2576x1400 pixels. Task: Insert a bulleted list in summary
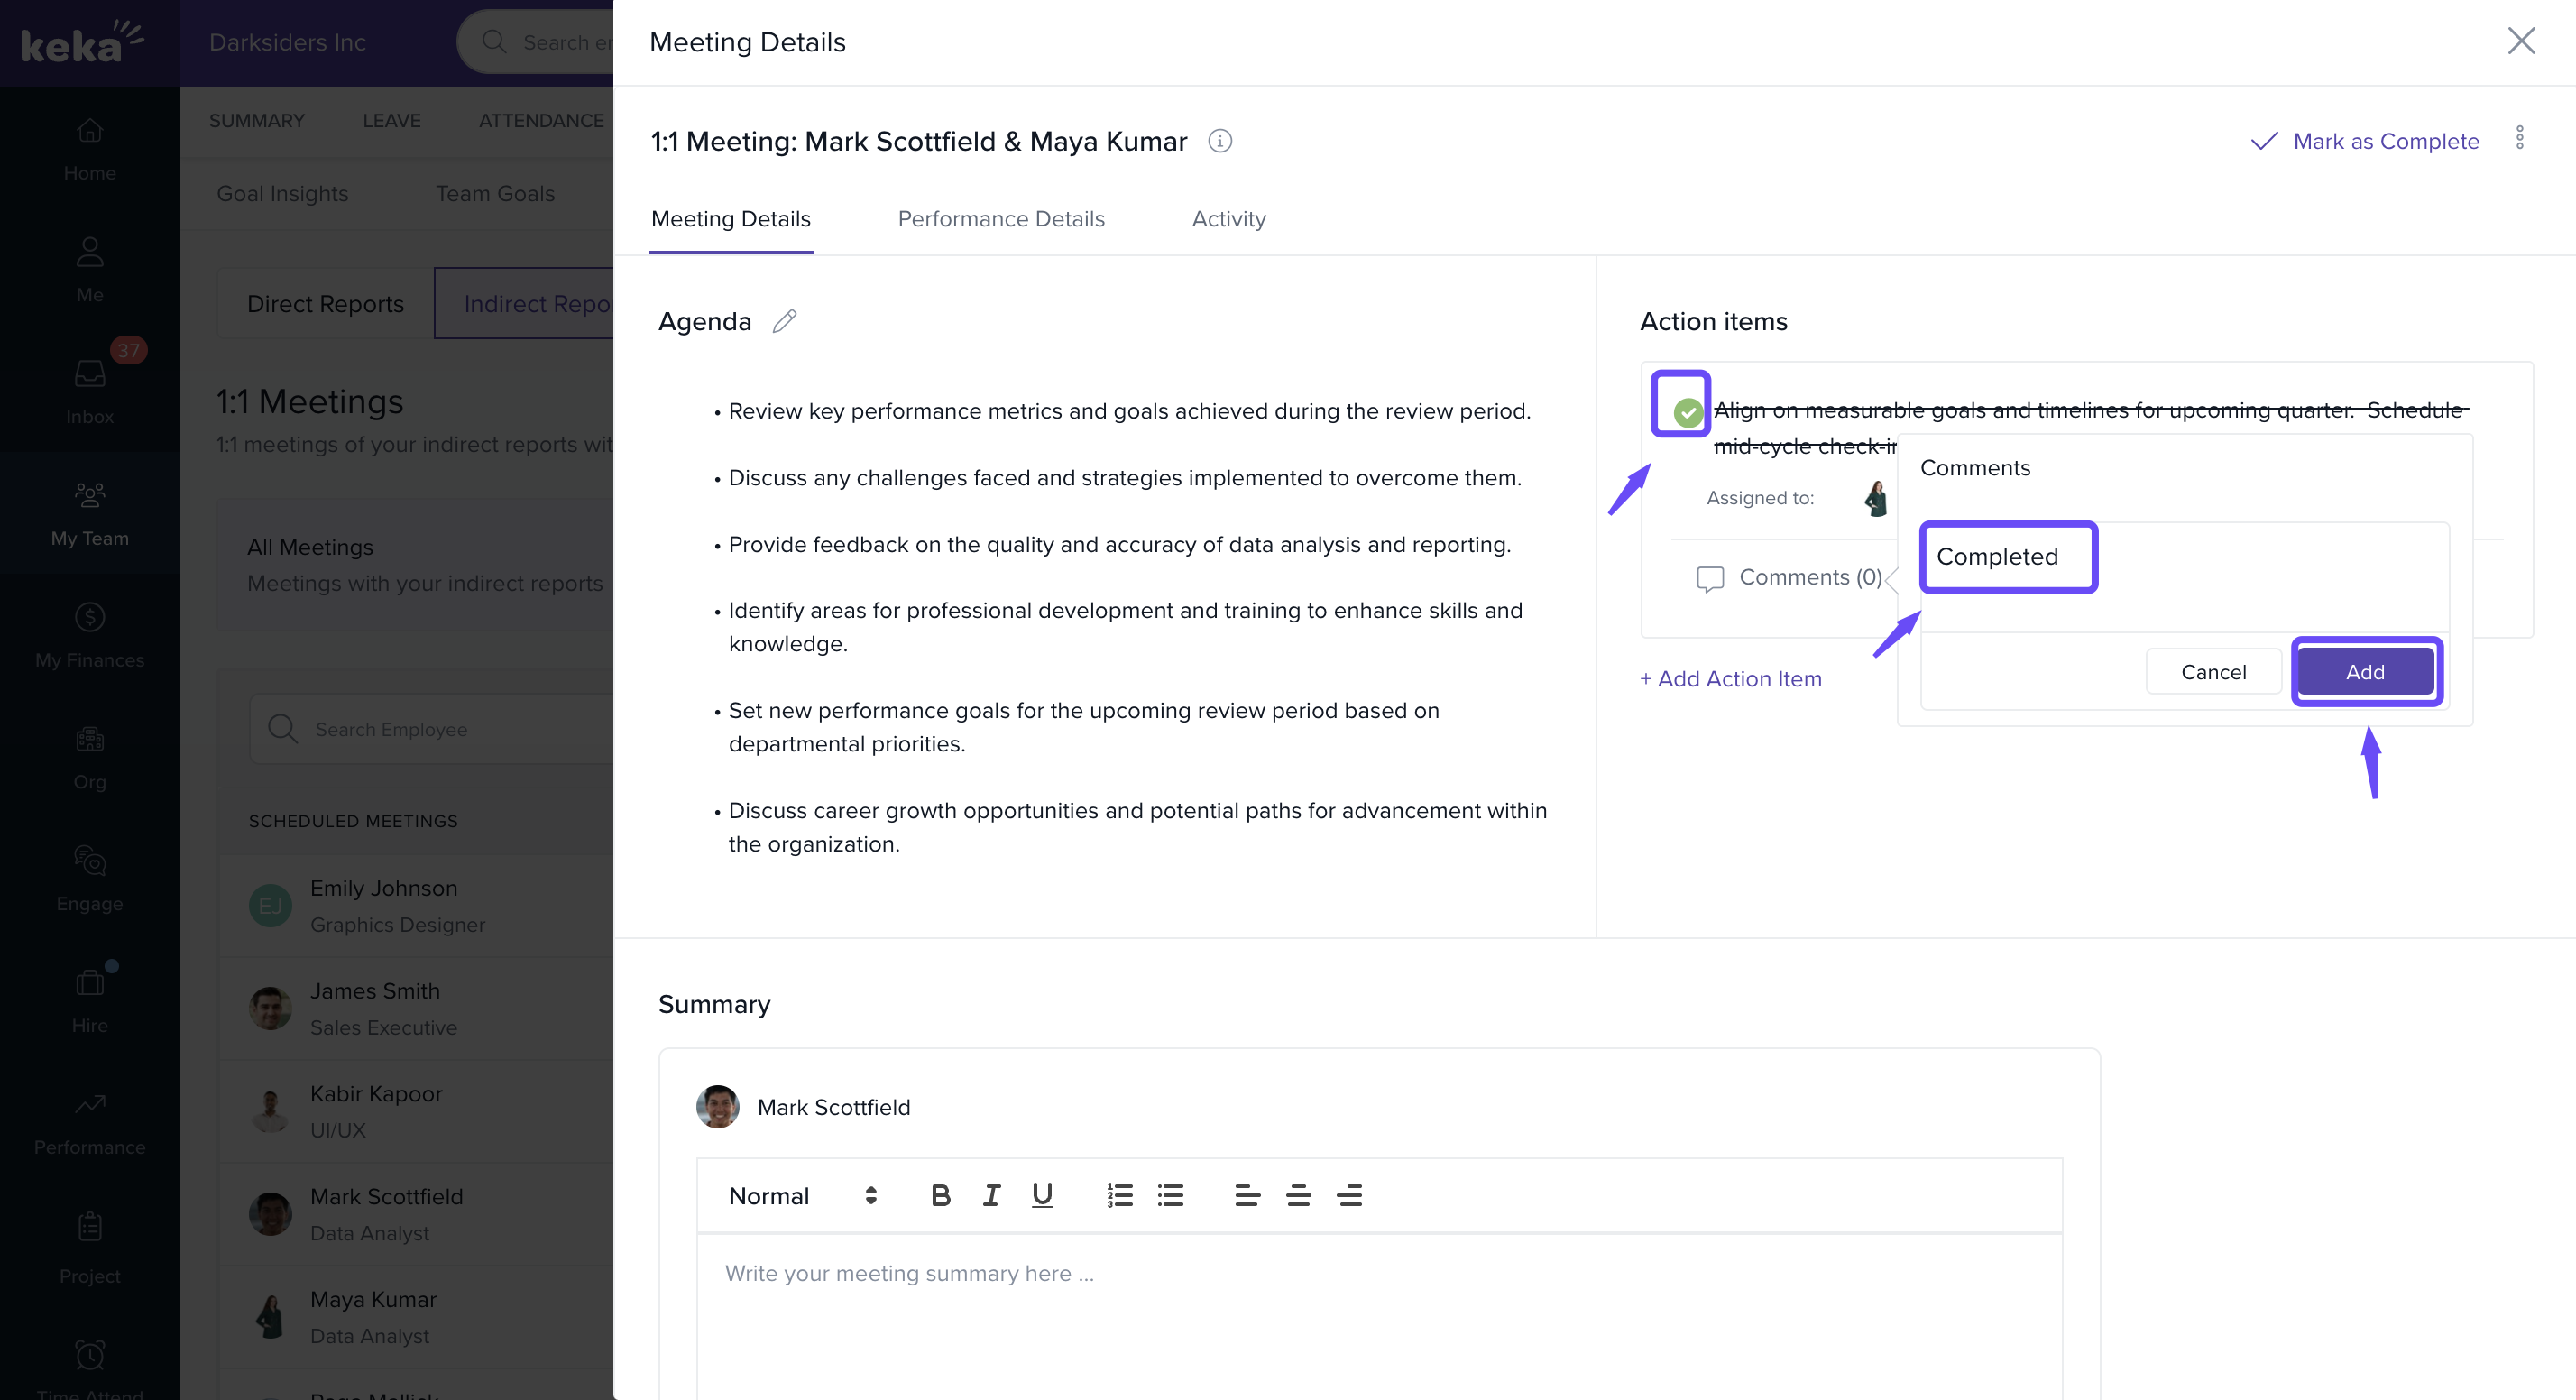click(1170, 1195)
